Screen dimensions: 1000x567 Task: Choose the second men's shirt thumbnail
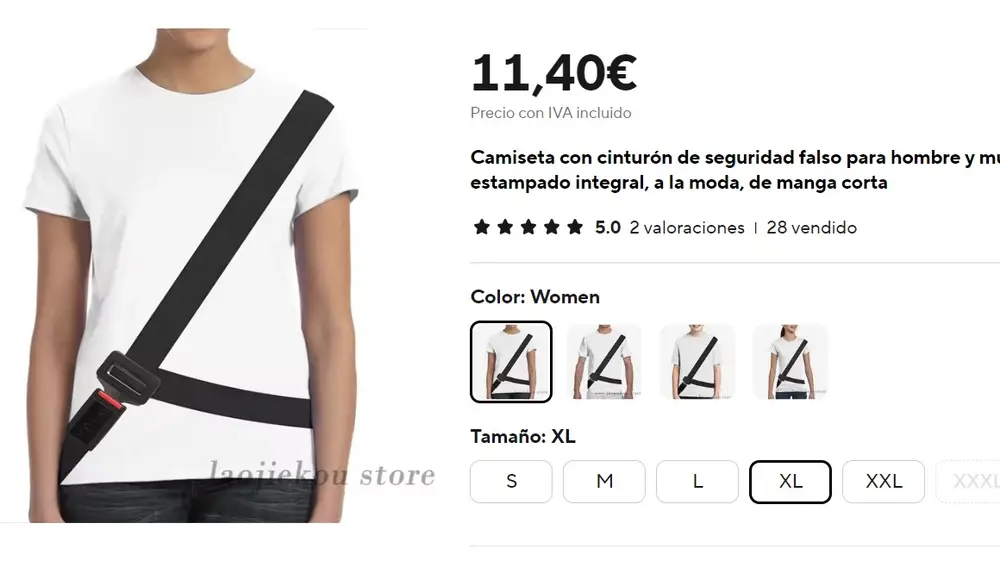pos(604,362)
